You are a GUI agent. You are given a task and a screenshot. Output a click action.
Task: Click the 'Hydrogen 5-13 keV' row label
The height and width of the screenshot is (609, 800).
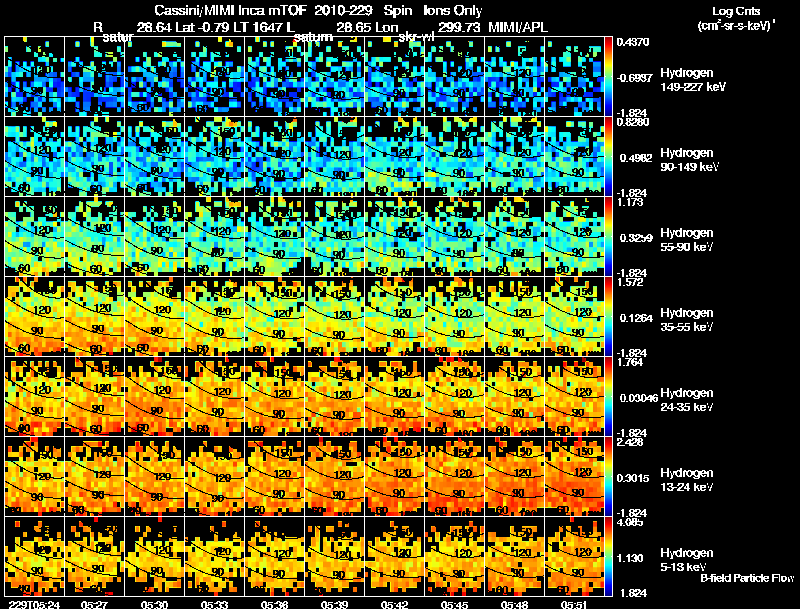[686, 560]
